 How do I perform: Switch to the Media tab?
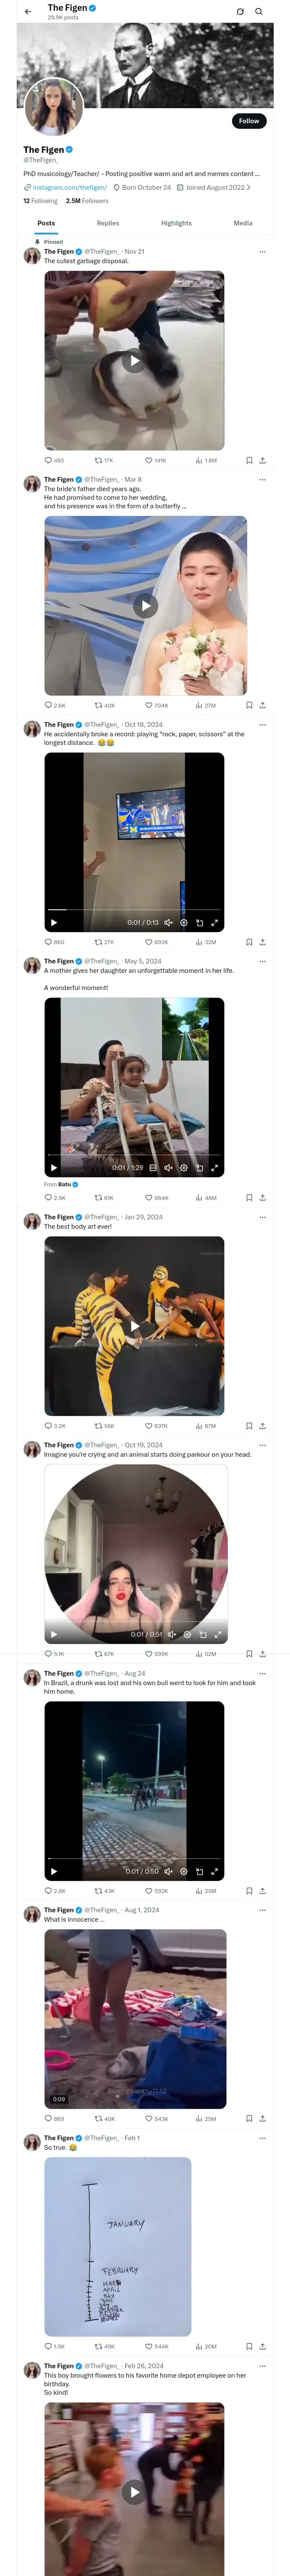pos(243,223)
